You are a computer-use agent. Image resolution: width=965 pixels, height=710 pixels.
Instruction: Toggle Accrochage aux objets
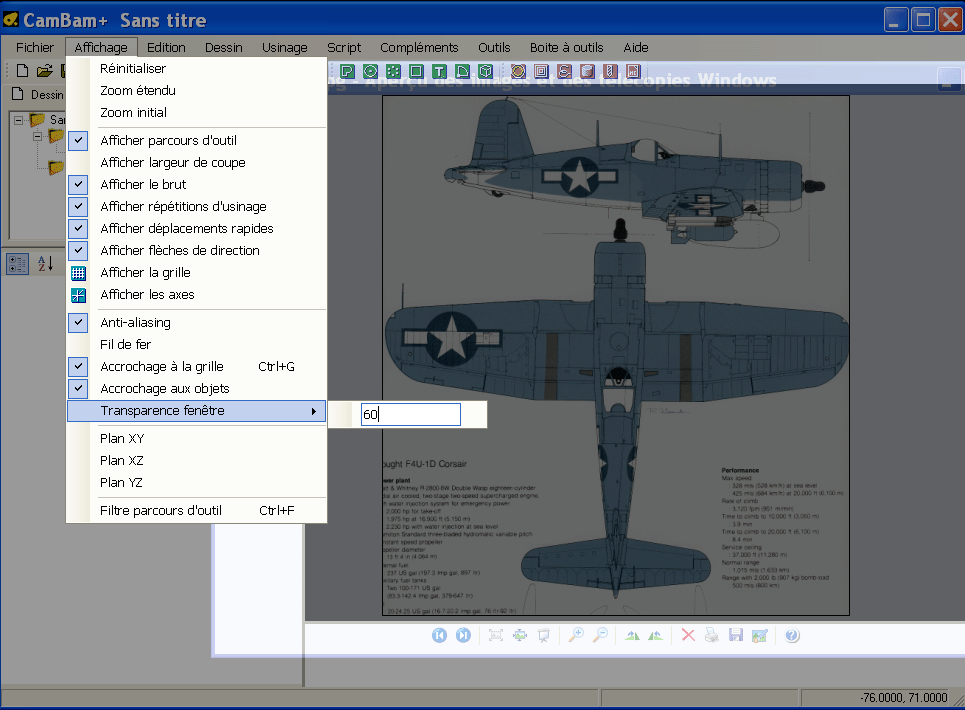196,389
